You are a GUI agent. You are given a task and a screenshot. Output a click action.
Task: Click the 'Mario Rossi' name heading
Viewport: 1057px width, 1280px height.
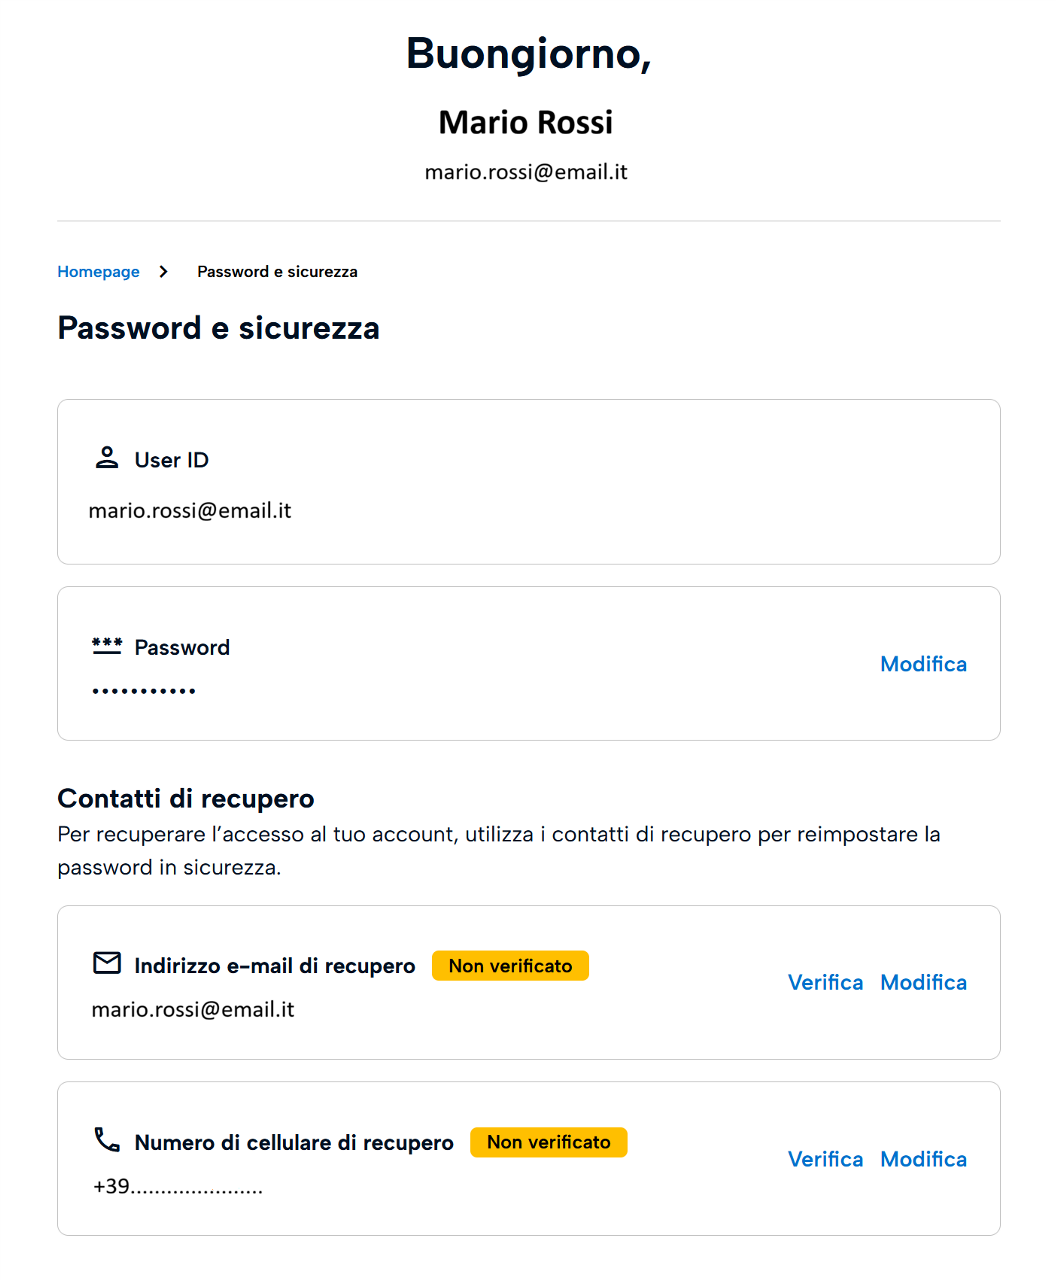[526, 122]
